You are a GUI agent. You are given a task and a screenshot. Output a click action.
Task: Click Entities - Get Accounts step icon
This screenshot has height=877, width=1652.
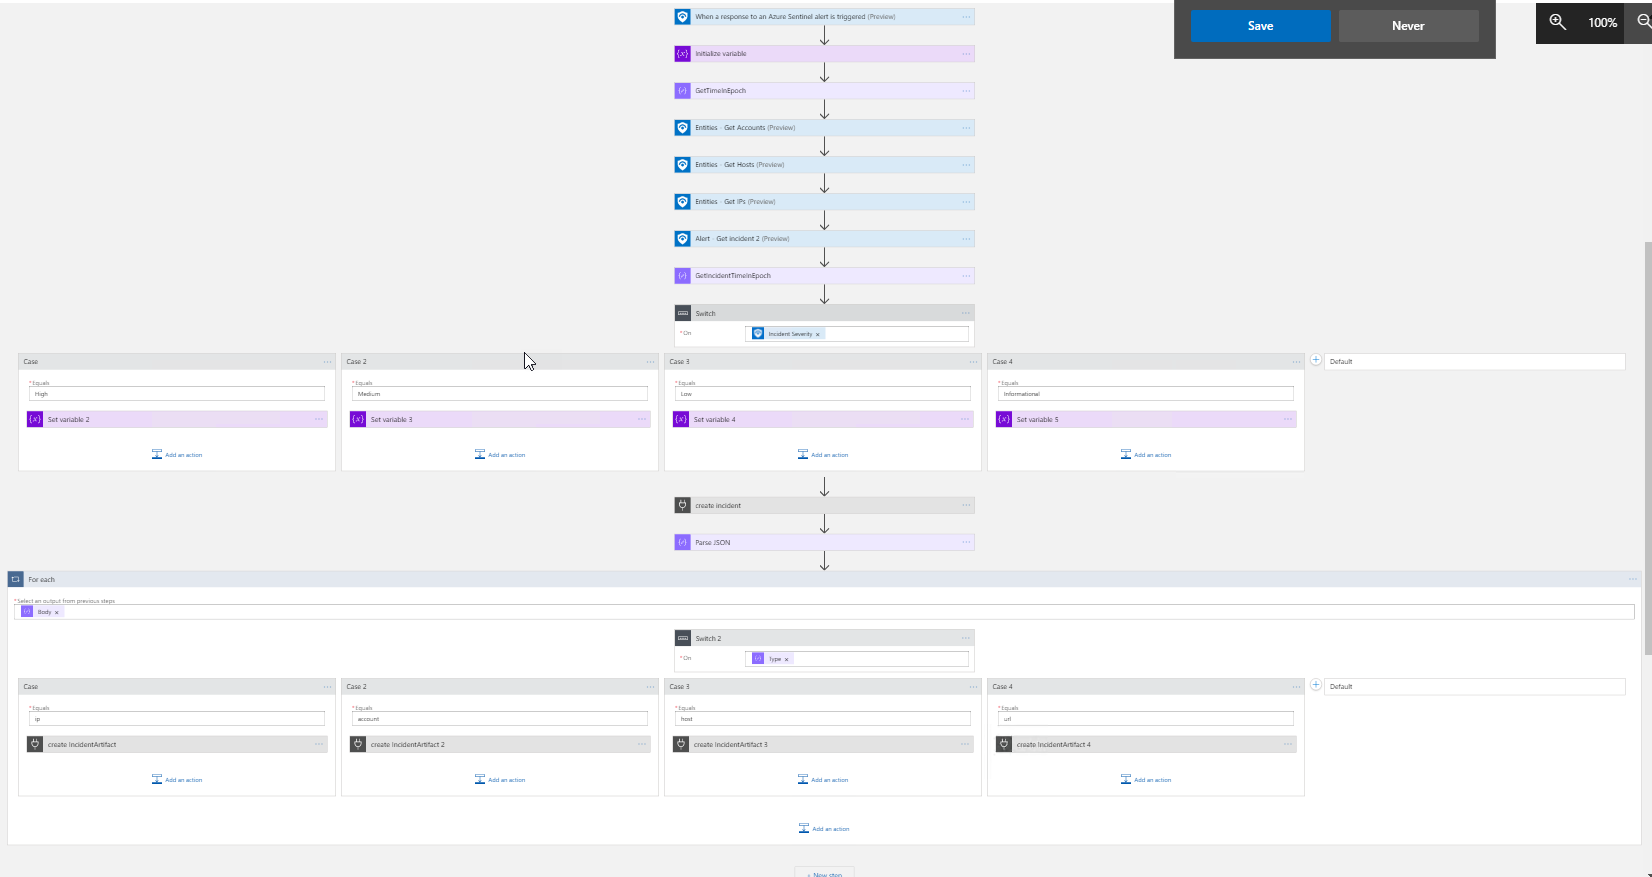(x=682, y=128)
